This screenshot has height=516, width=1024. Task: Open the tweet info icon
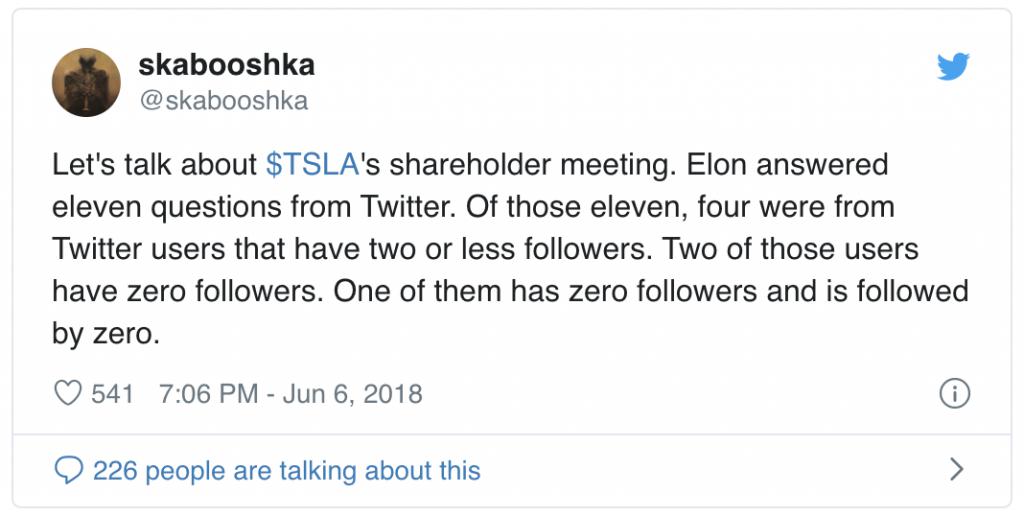click(954, 394)
